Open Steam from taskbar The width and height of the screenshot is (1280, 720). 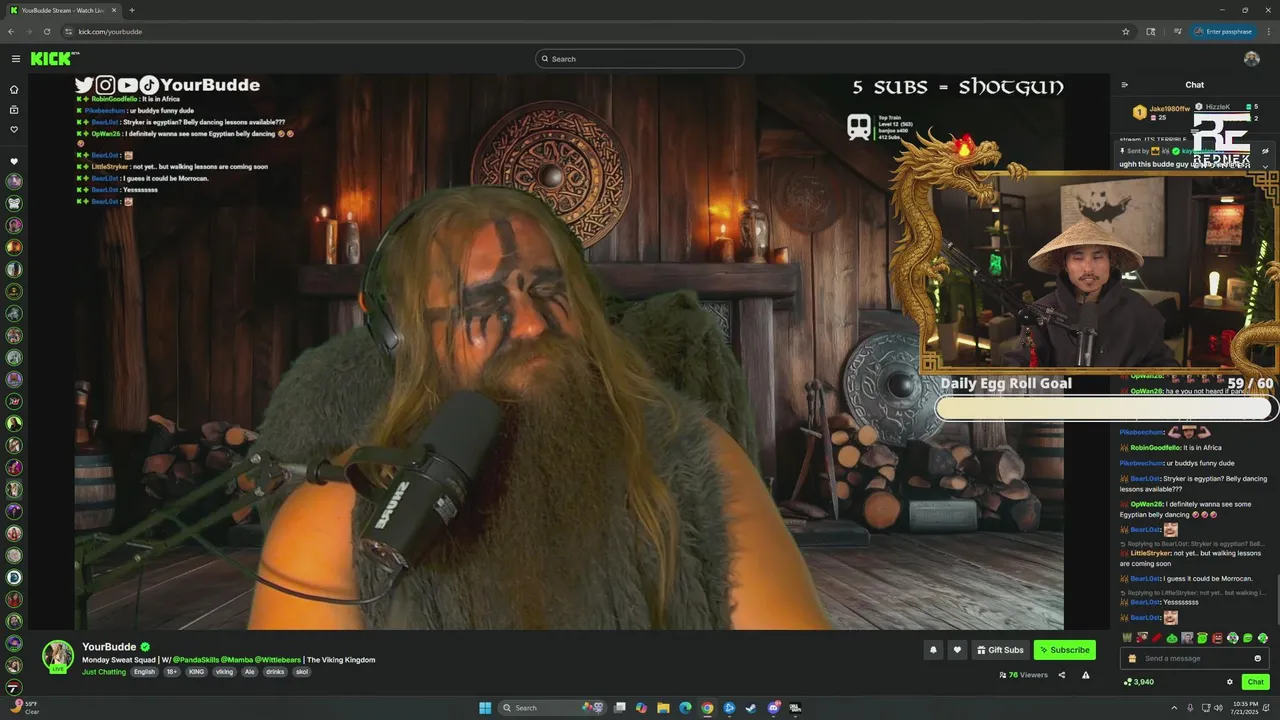(751, 708)
